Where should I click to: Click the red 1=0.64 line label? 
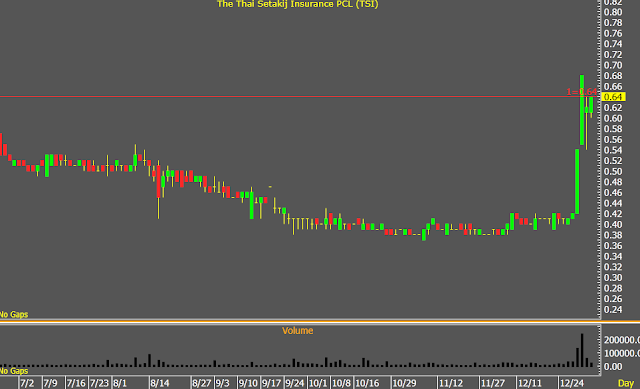click(582, 92)
